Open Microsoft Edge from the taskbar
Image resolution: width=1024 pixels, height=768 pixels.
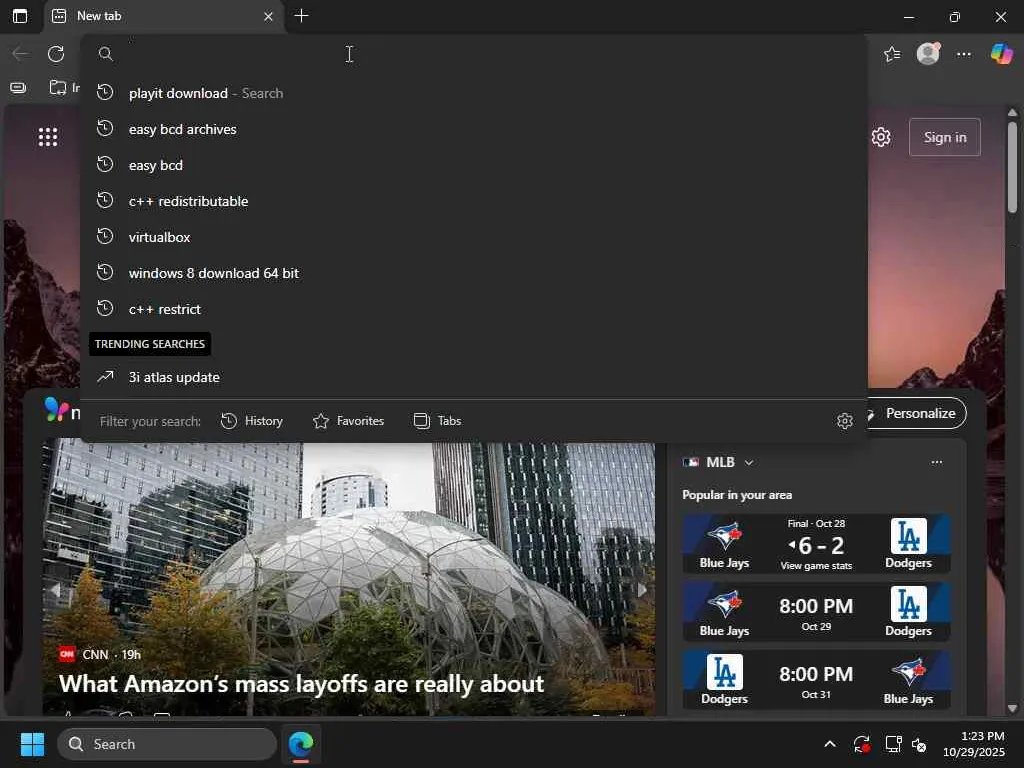pos(301,744)
